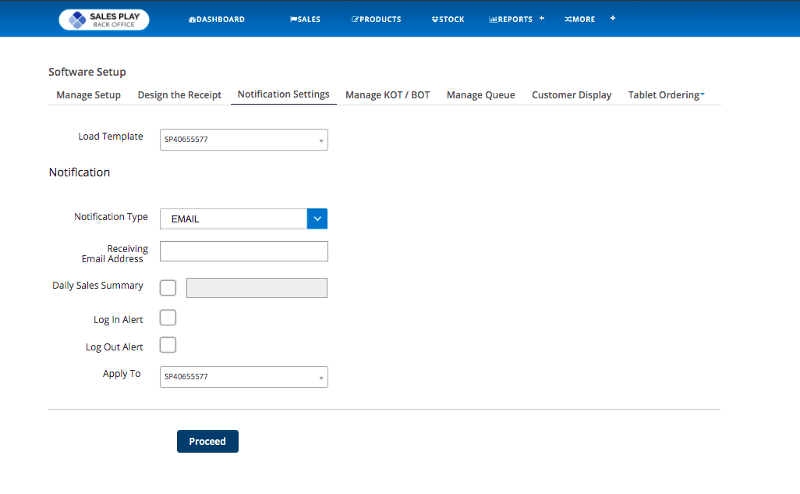This screenshot has height=494, width=800.
Task: Expand the Load Template dropdown
Action: point(244,140)
